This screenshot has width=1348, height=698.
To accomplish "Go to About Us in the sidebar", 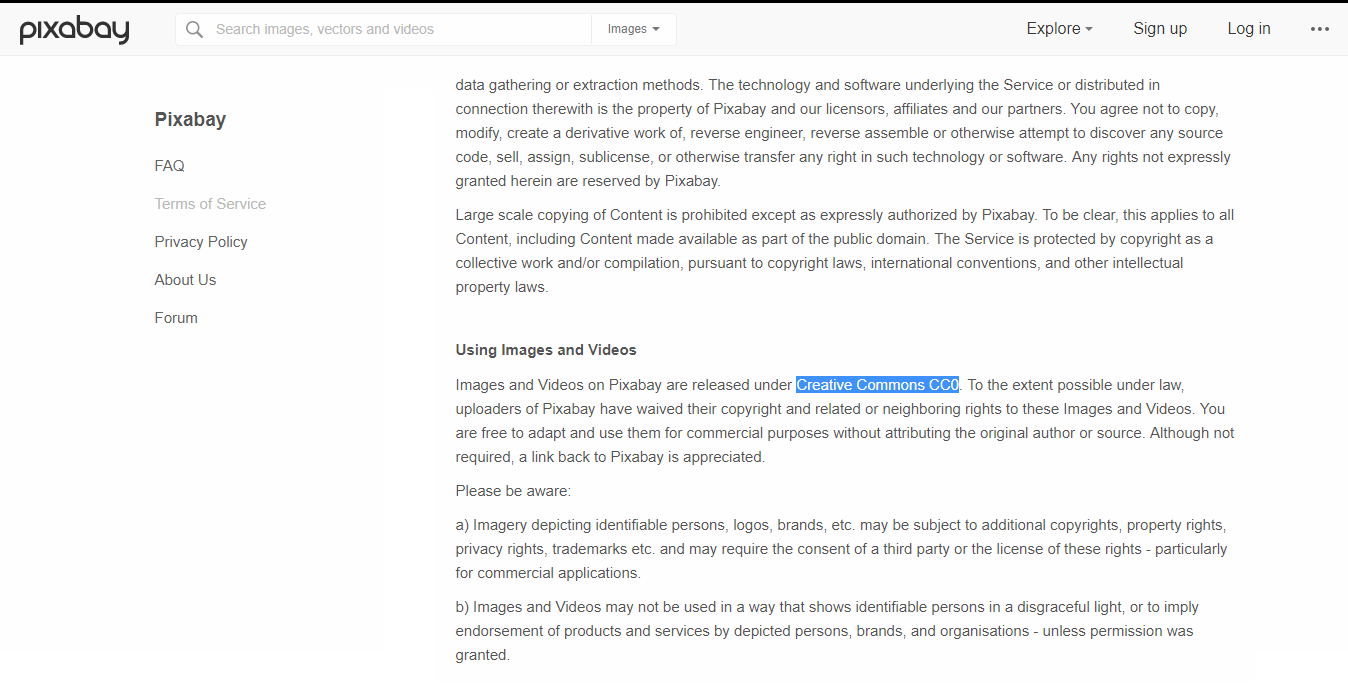I will (185, 280).
